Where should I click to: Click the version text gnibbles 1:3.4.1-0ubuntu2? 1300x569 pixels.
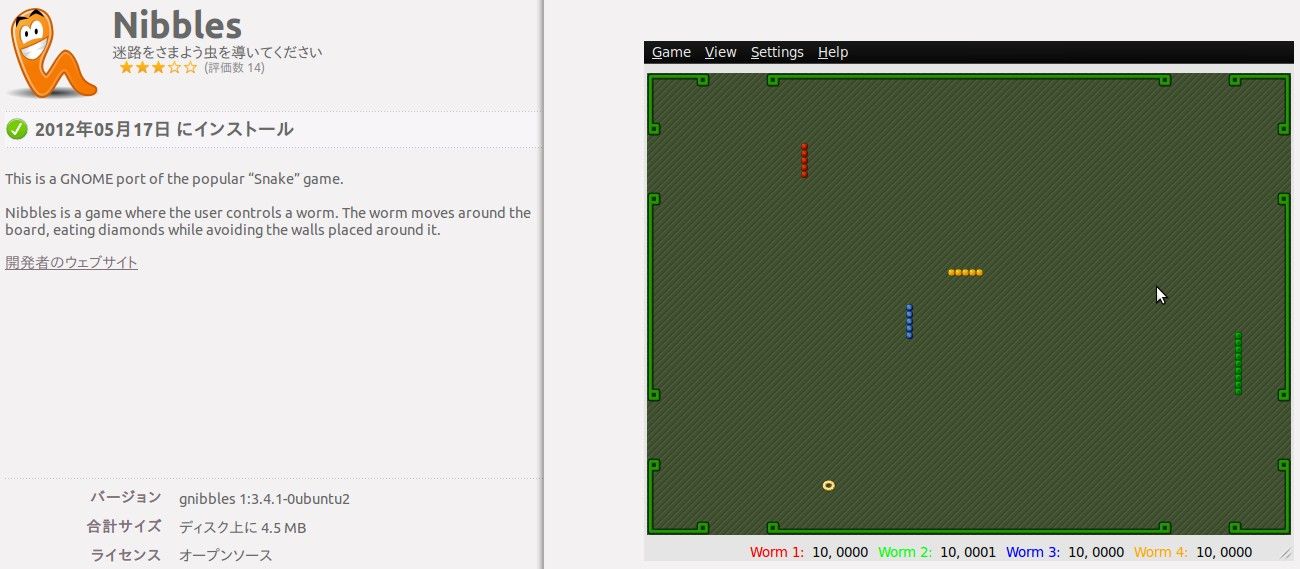pyautogui.click(x=264, y=498)
